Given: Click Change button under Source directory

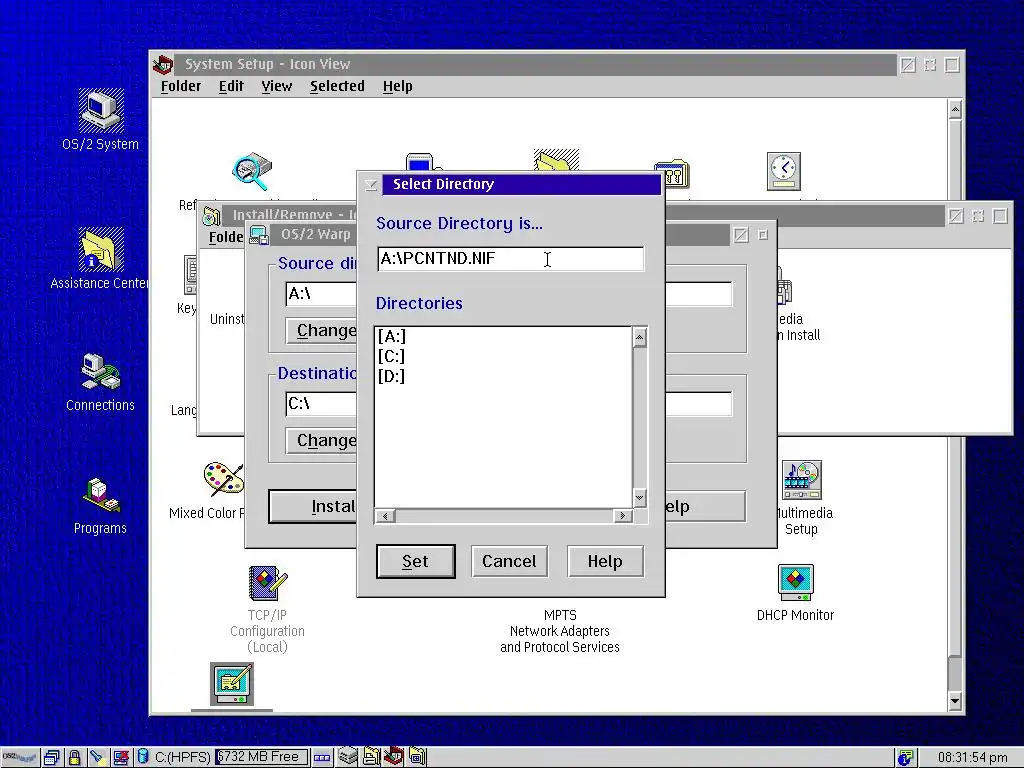Looking at the screenshot, I should click(x=322, y=330).
